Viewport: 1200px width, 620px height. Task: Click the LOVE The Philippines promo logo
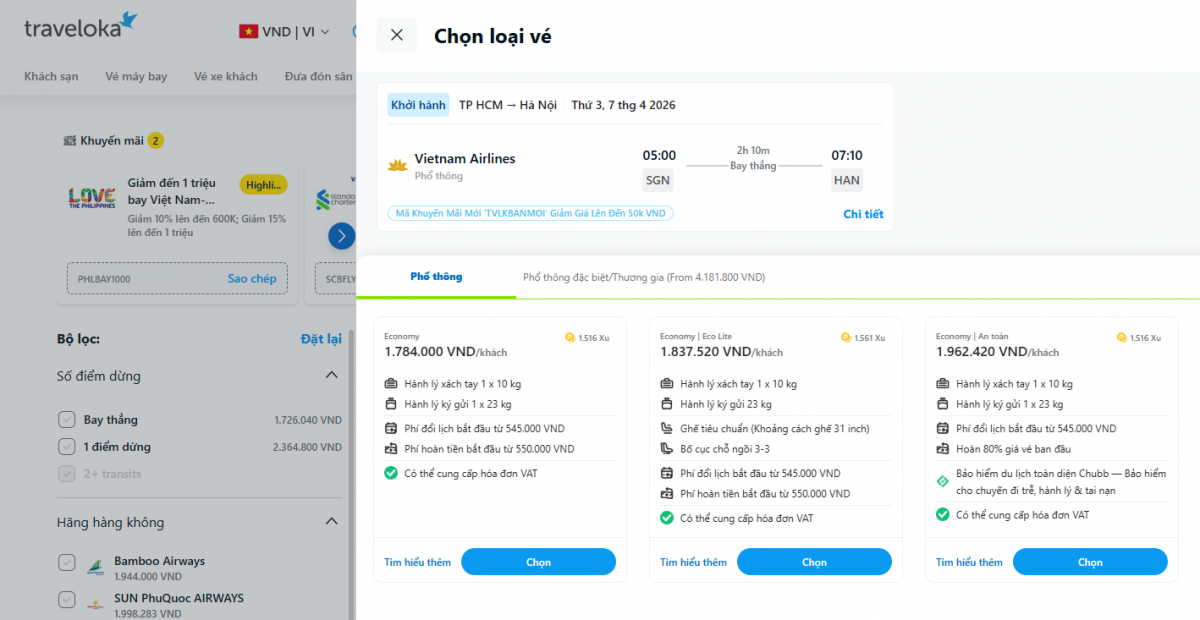(x=91, y=198)
